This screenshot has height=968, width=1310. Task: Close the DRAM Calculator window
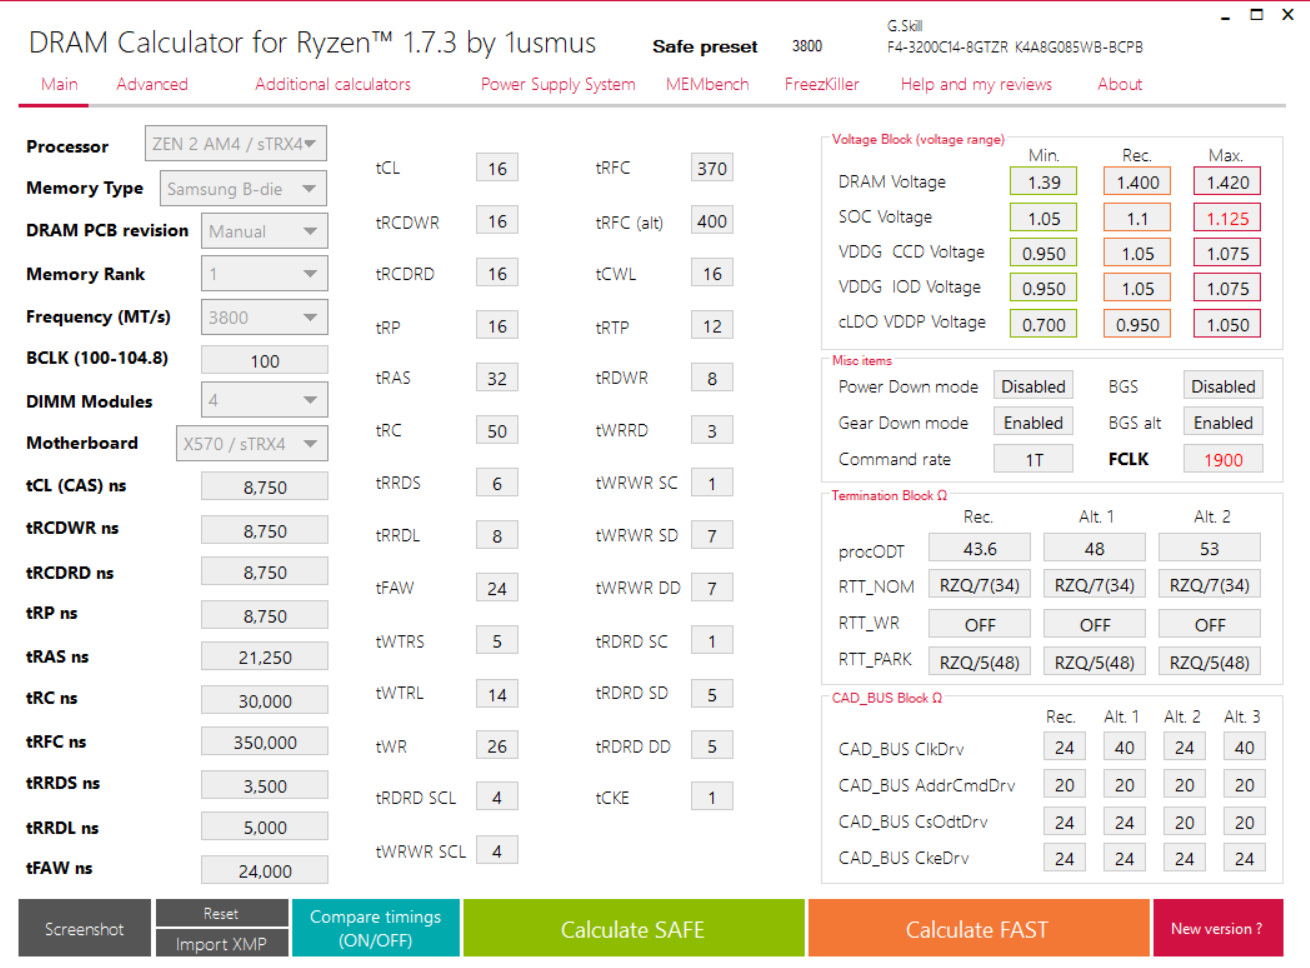(x=1288, y=15)
